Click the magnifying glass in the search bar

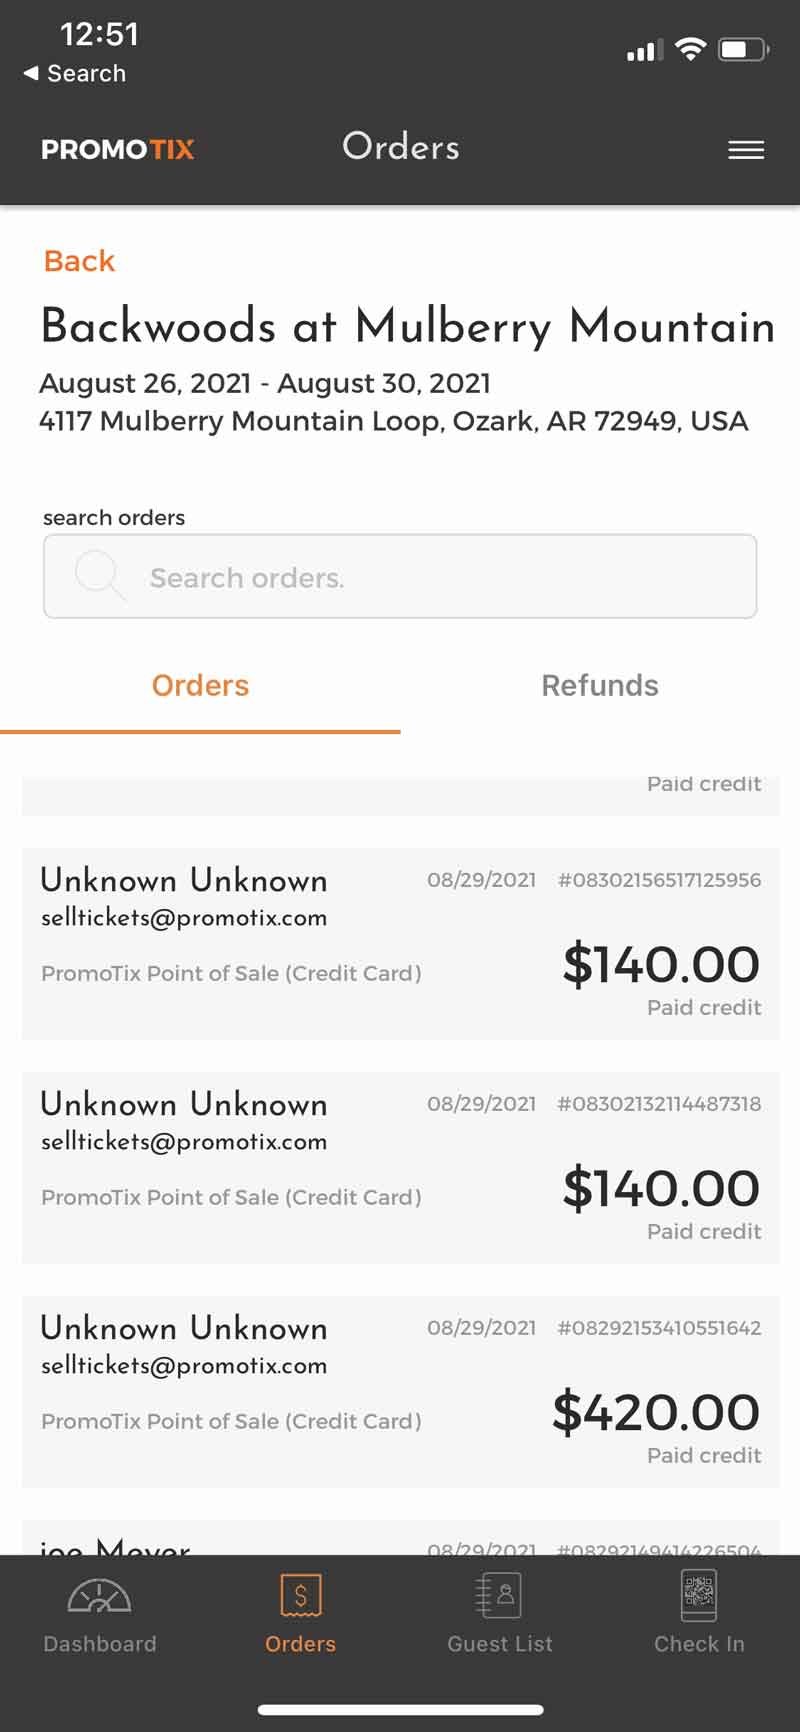99,576
